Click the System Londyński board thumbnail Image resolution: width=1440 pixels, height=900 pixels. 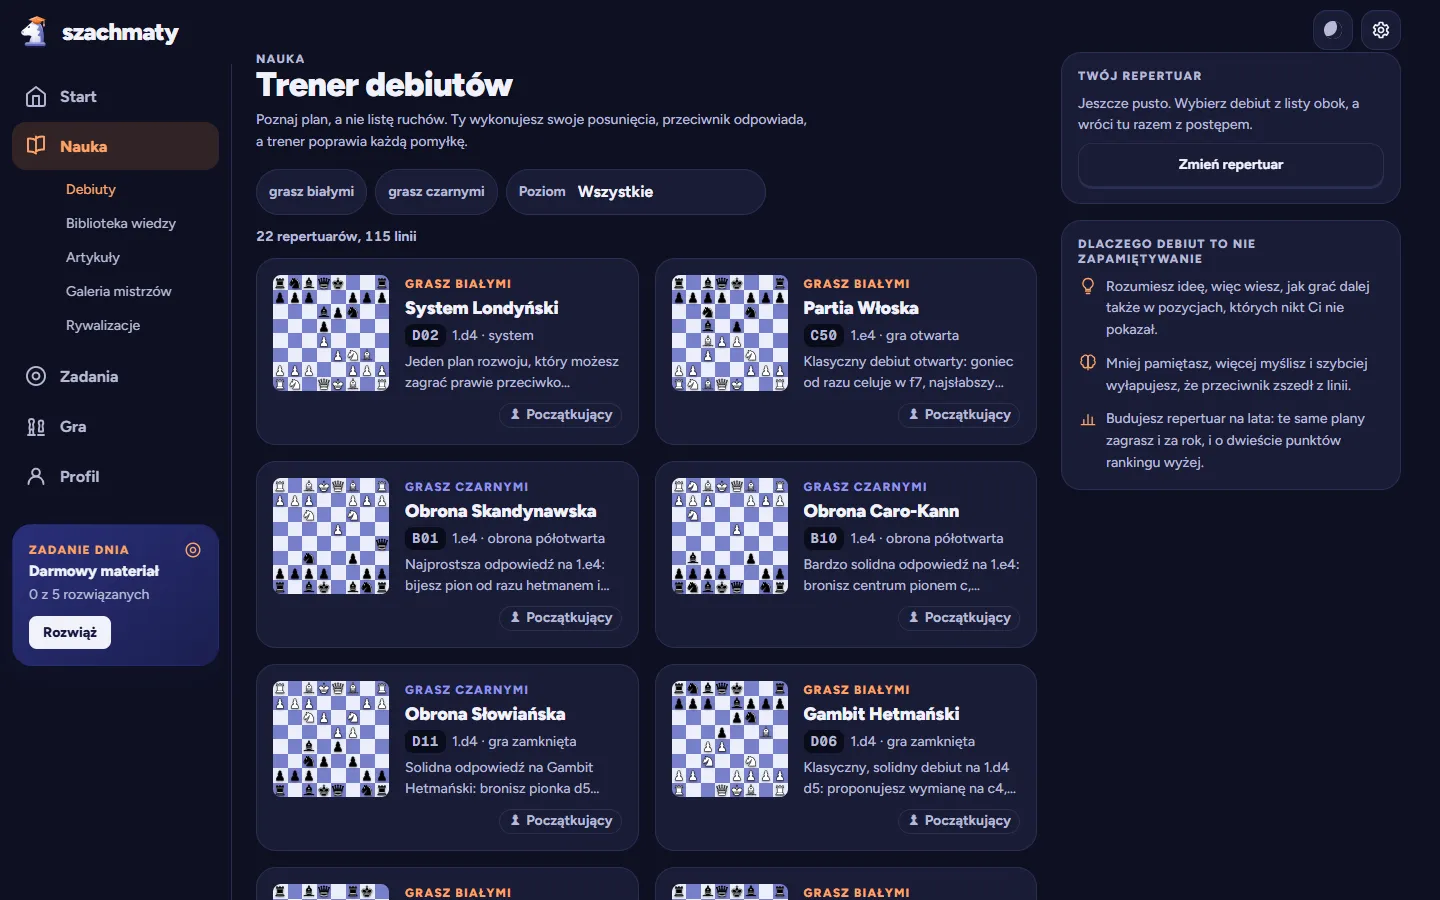331,333
